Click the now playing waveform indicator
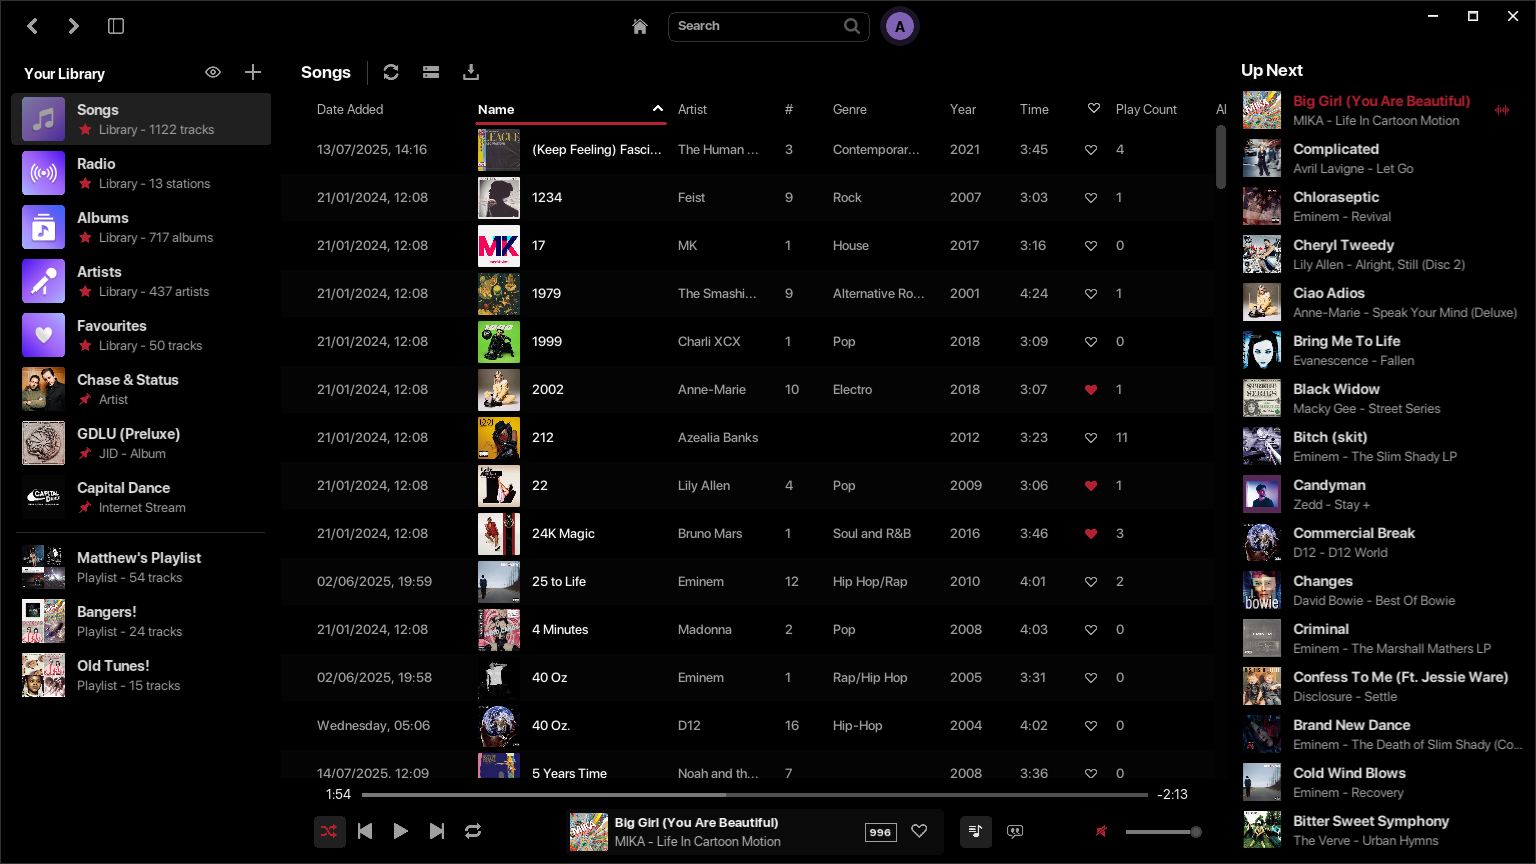Screen dimensions: 1536x864 point(1502,110)
